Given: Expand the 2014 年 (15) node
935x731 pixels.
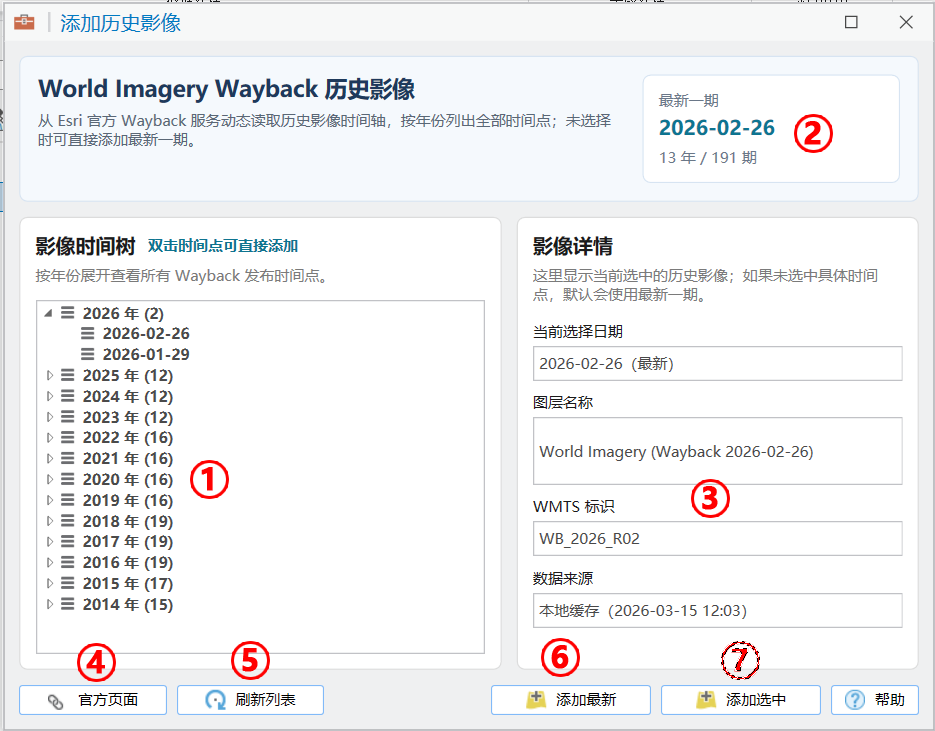Looking at the screenshot, I should coord(50,604).
